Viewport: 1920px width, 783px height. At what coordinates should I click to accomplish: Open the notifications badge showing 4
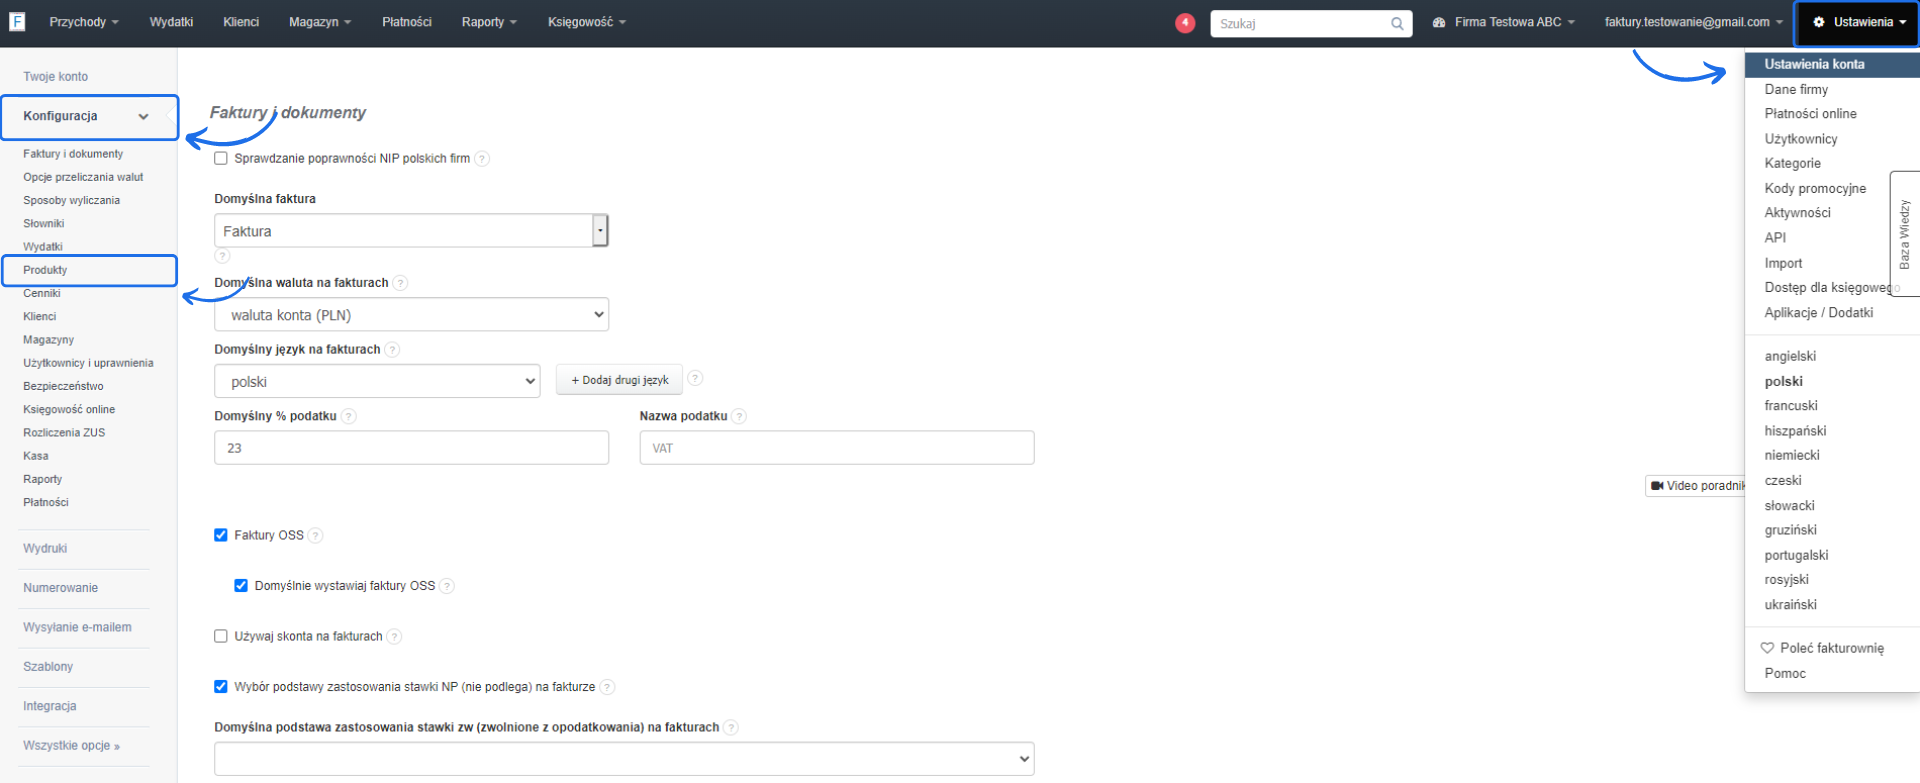1185,22
